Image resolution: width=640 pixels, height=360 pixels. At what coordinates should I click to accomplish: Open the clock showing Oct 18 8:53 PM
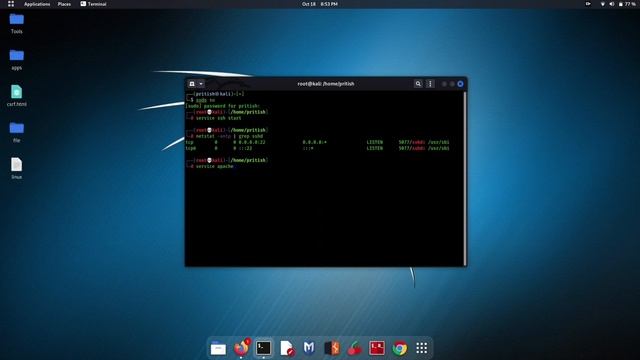[x=320, y=4]
